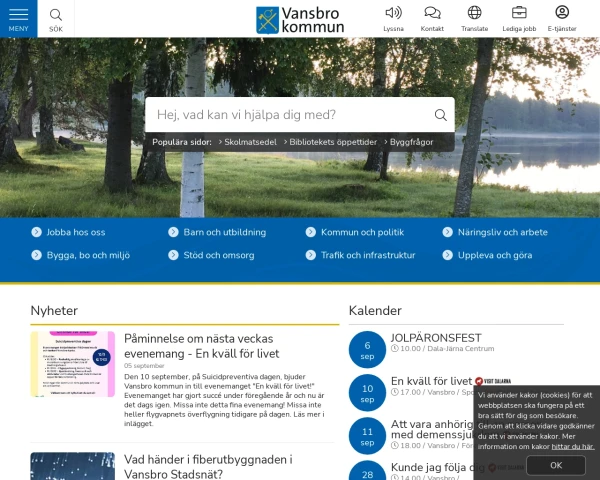Click the 6 sep date circle
The image size is (600, 480).
[x=367, y=349]
